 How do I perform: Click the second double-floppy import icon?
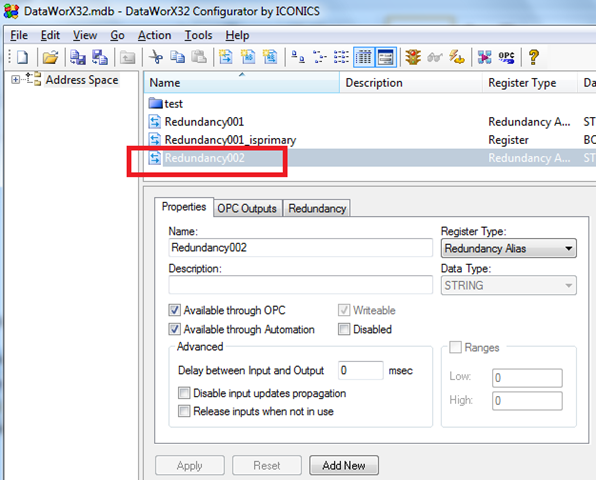(x=100, y=57)
